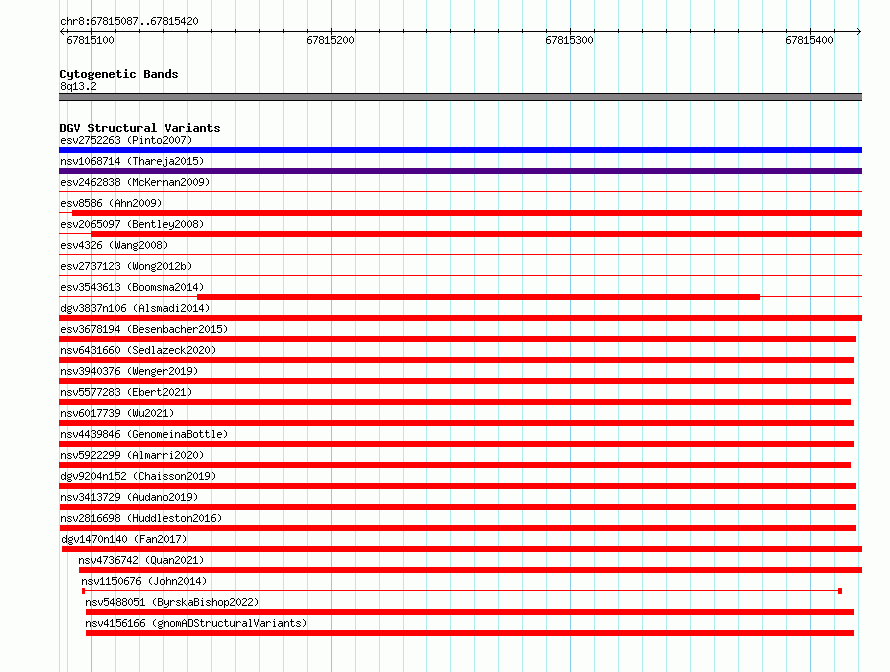Open nsv1150676 (John2014) label
Image resolution: width=890 pixels, height=672 pixels.
[x=144, y=581]
